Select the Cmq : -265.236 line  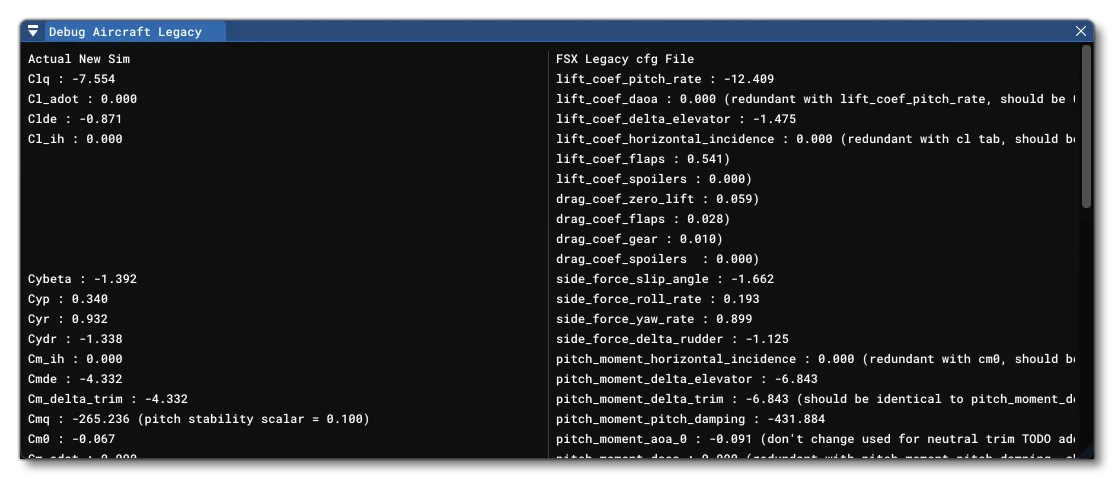pos(199,419)
